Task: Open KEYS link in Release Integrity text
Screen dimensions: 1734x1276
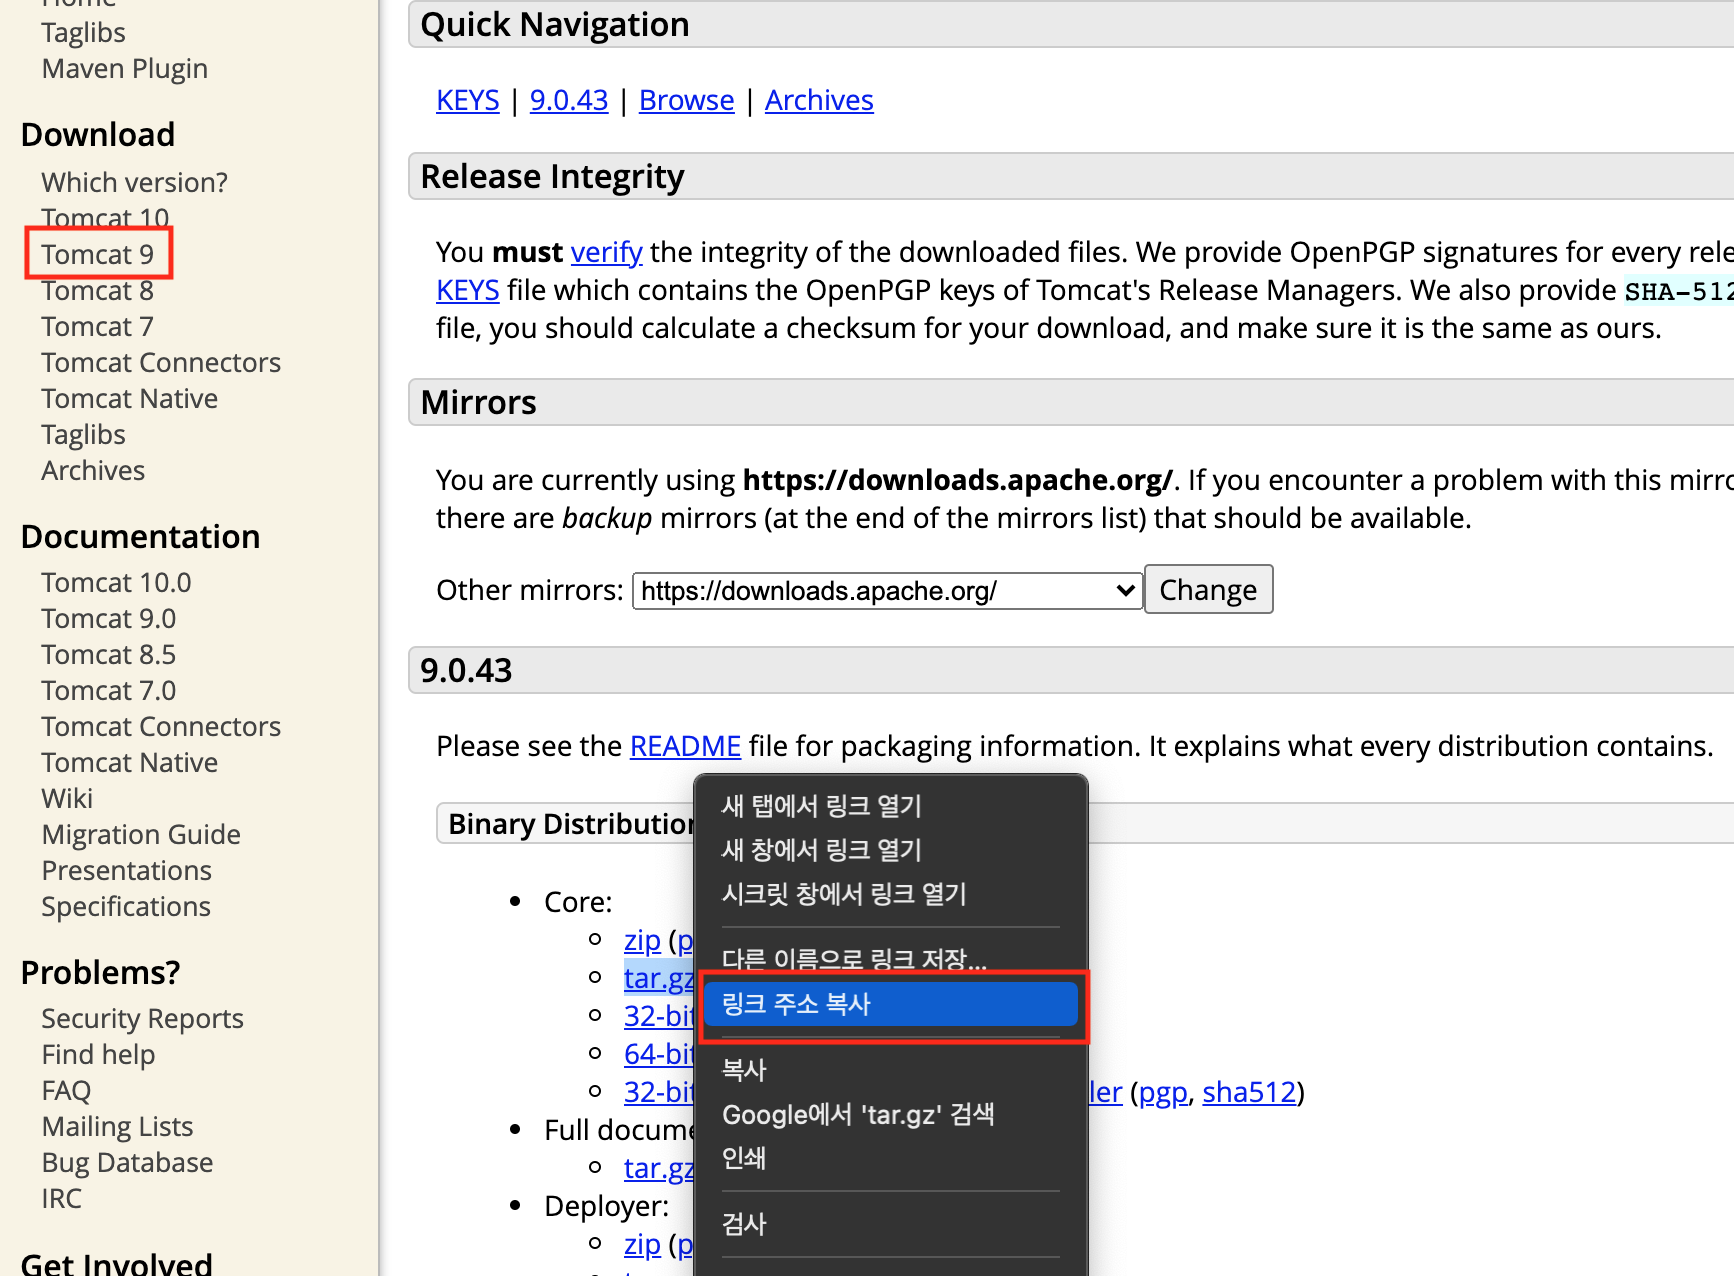Action: (467, 290)
